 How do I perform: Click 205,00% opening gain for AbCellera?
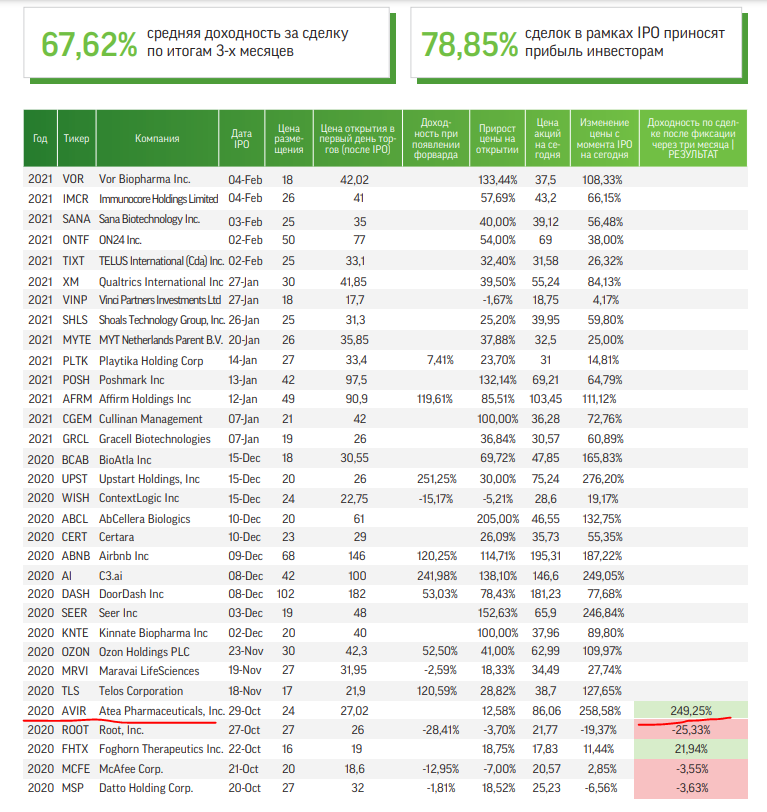[498, 518]
